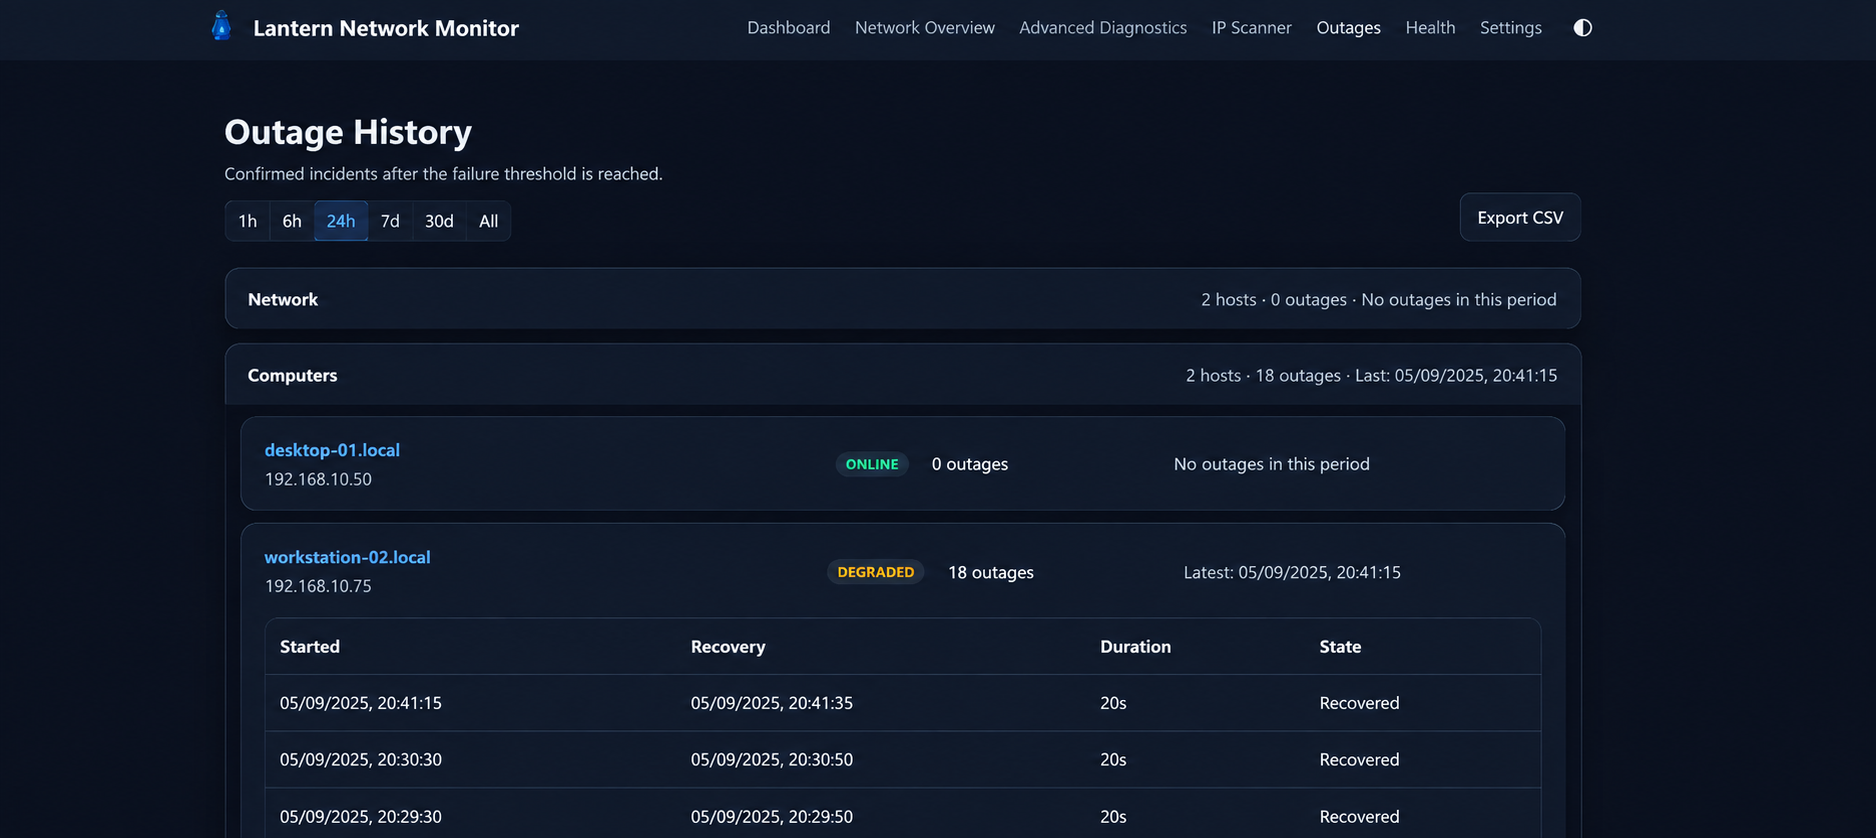The height and width of the screenshot is (838, 1876).
Task: Click the Lantern Network Monitor title
Action: point(386,28)
